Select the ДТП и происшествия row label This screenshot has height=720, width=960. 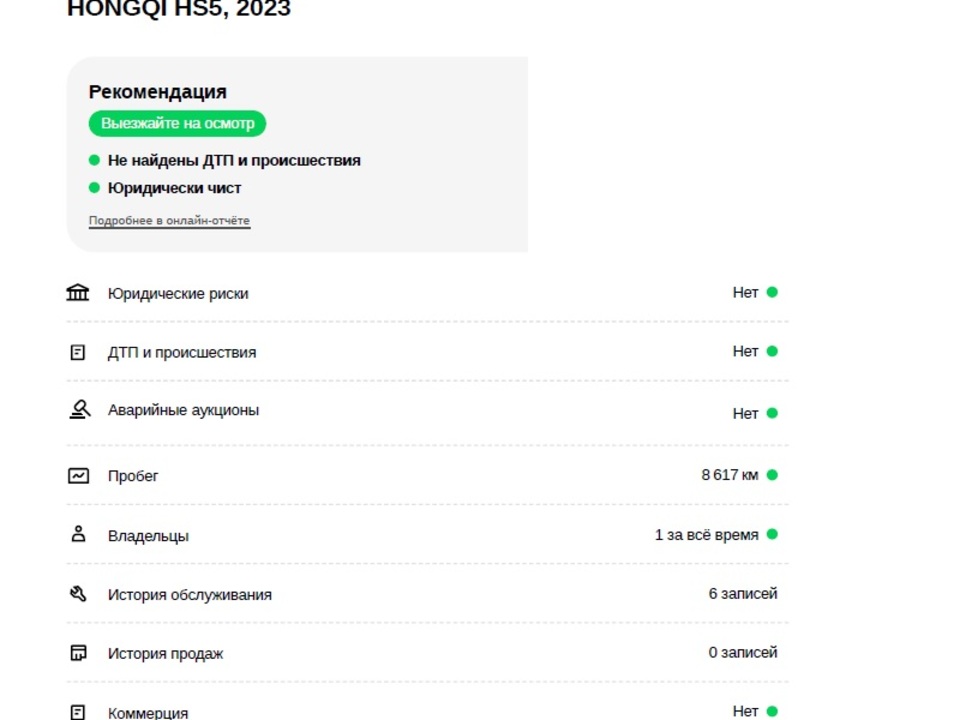pyautogui.click(x=182, y=353)
